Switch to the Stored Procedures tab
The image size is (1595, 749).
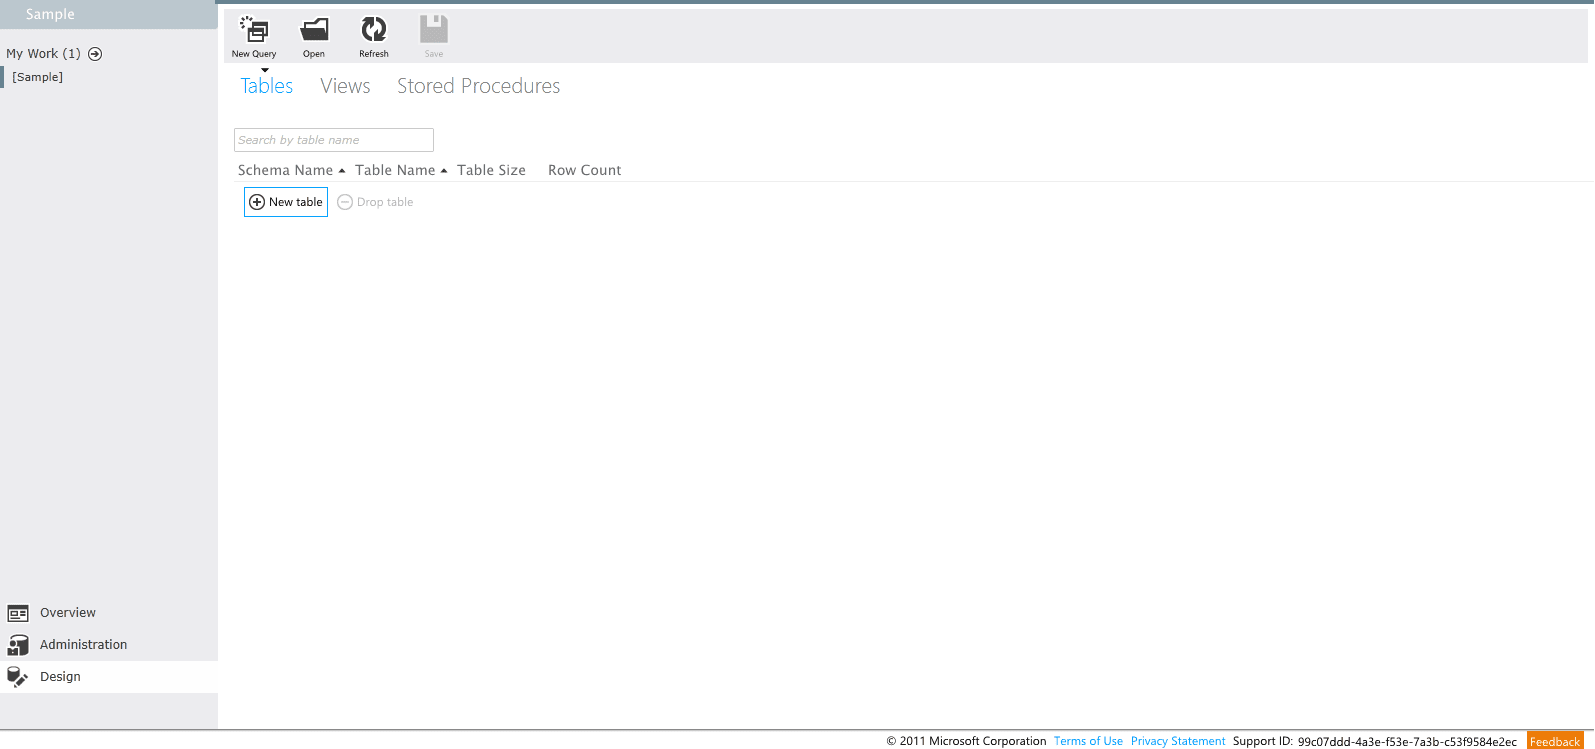pos(478,87)
